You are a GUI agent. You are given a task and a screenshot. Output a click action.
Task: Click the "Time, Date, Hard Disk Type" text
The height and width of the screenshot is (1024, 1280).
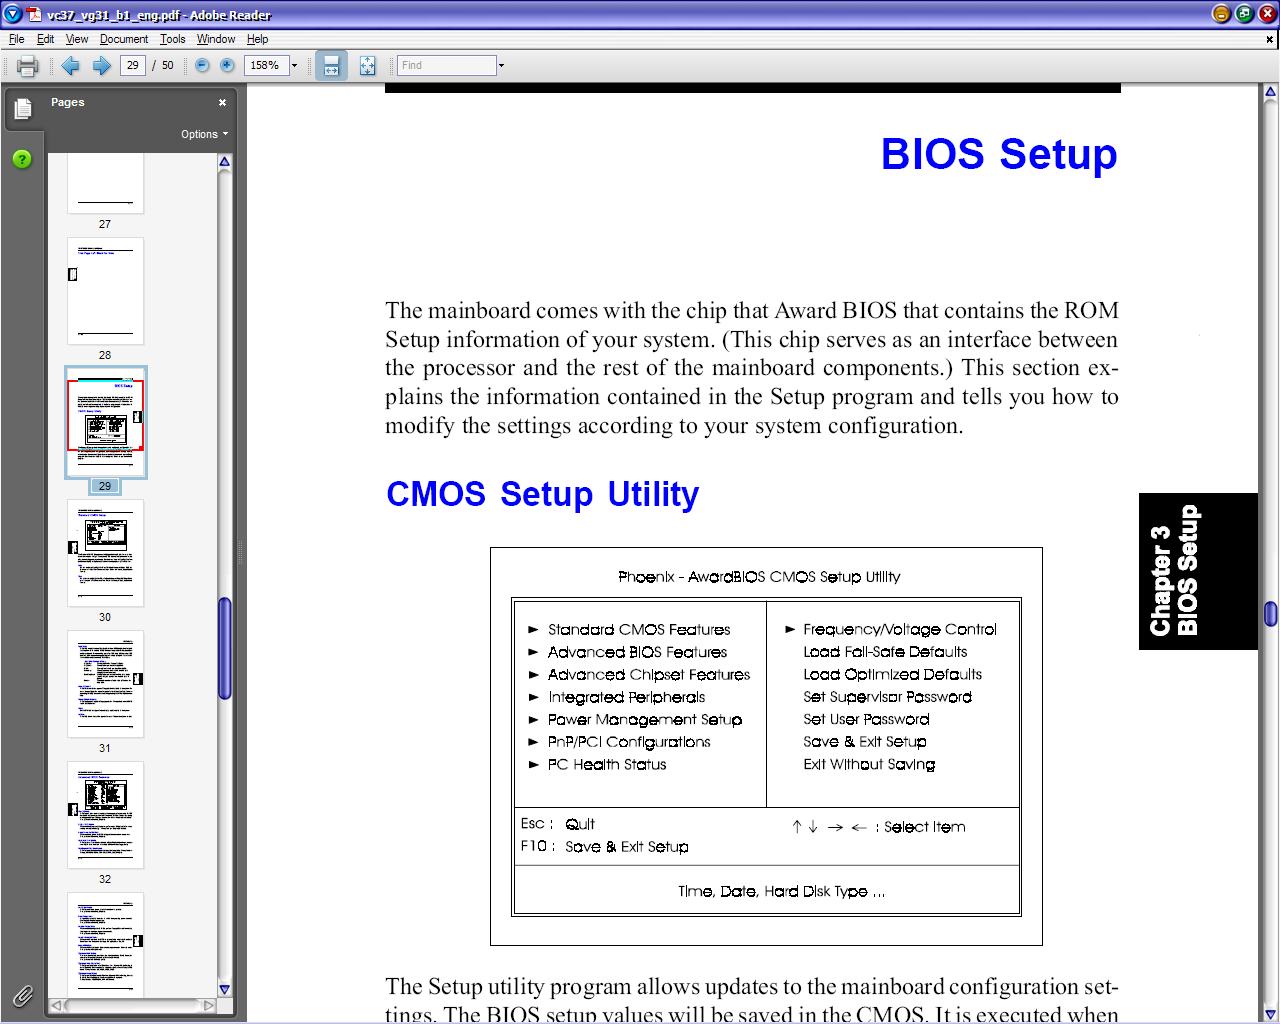click(x=781, y=891)
